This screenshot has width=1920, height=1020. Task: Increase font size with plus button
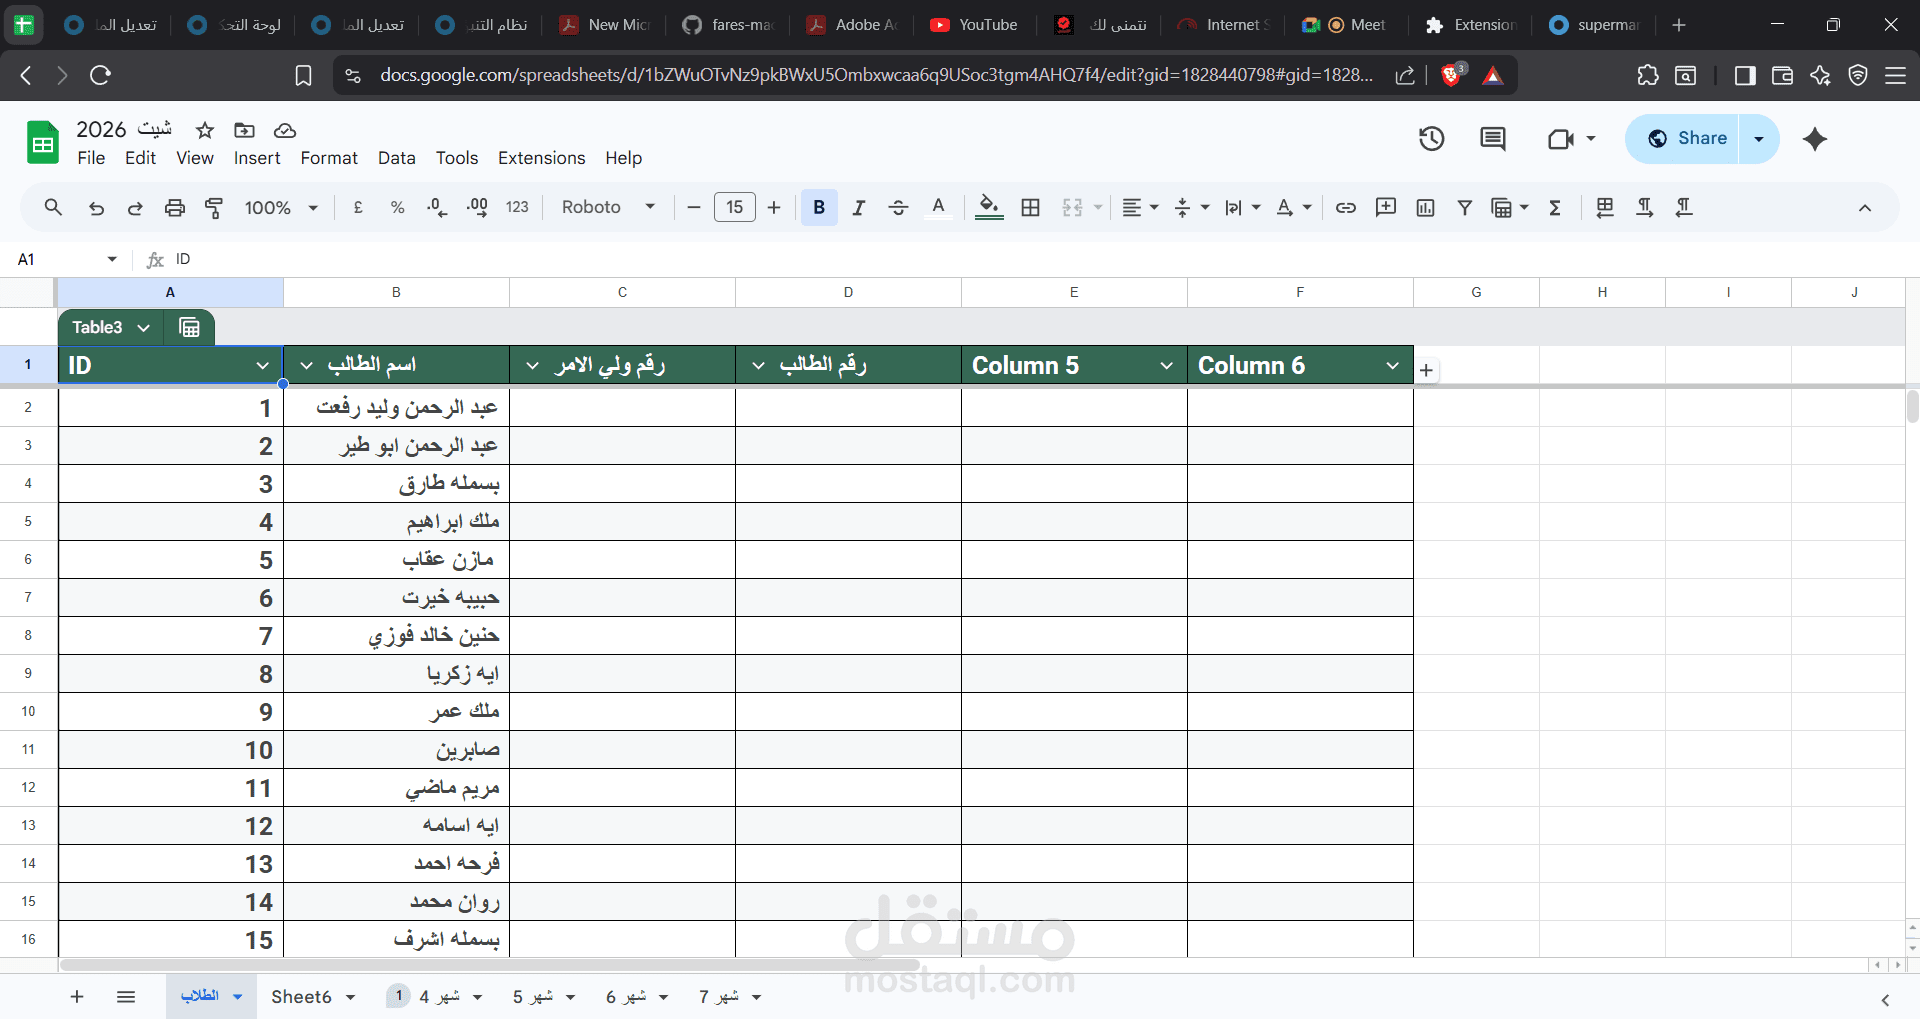774,207
